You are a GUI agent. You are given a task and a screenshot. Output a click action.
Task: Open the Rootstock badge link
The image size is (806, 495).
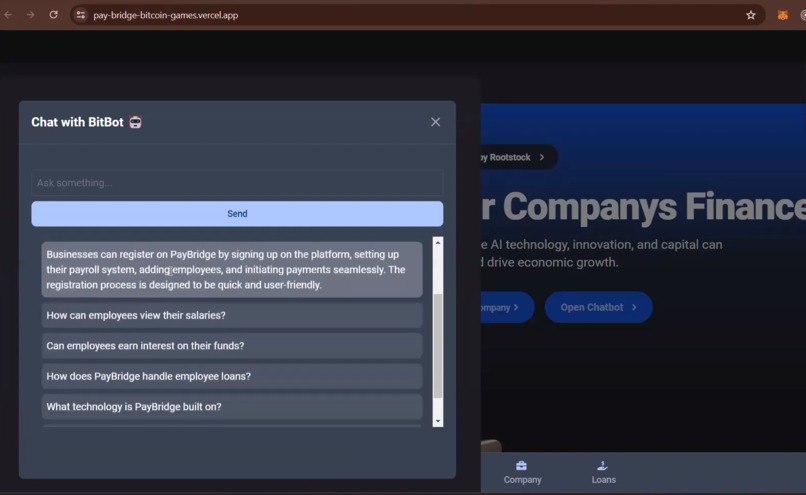pyautogui.click(x=519, y=157)
